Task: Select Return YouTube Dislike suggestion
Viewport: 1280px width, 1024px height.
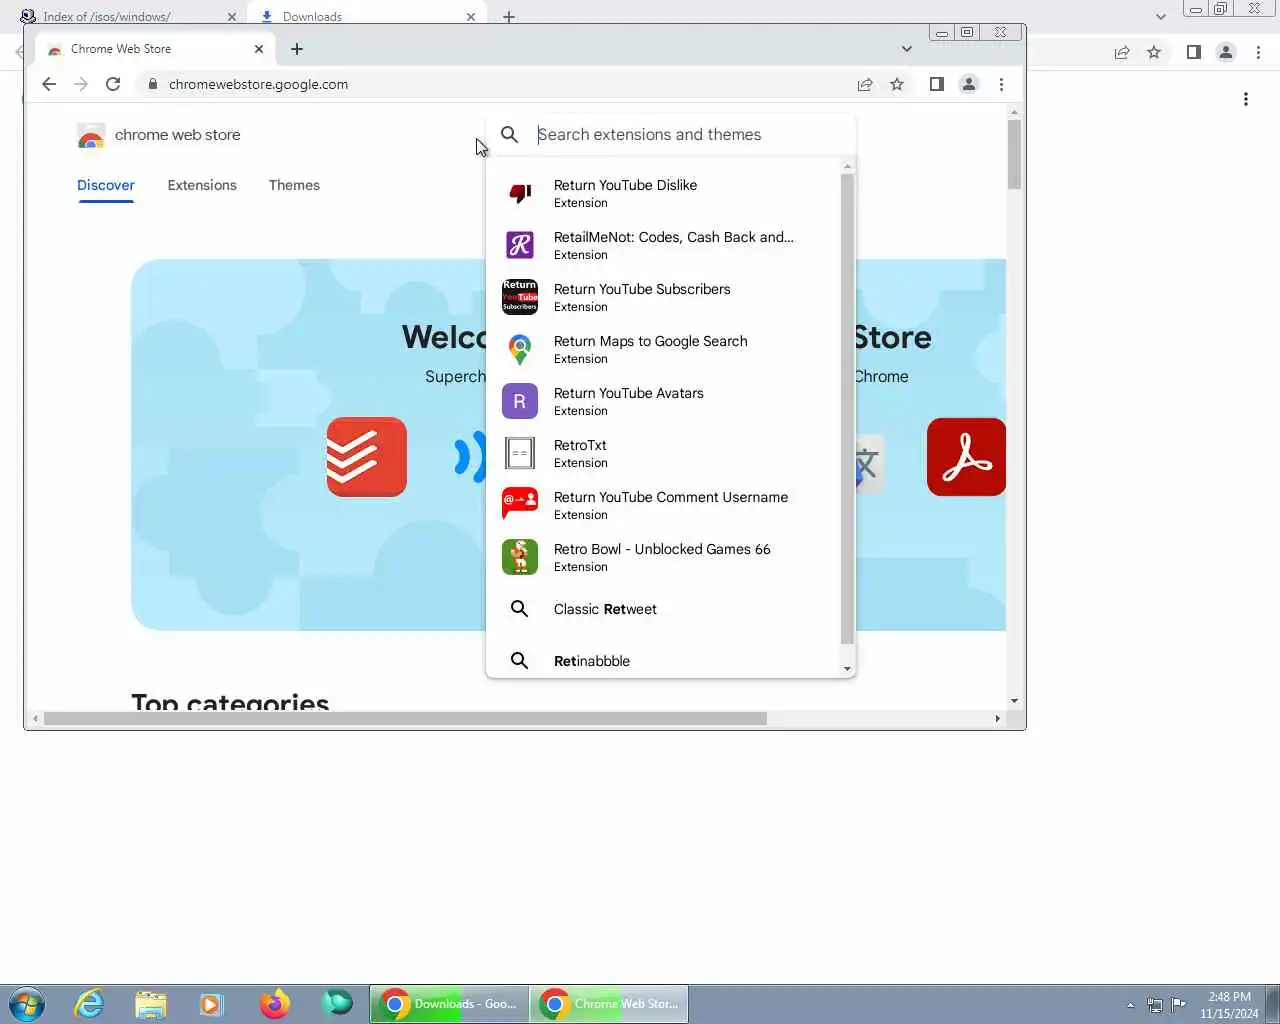Action: point(664,193)
